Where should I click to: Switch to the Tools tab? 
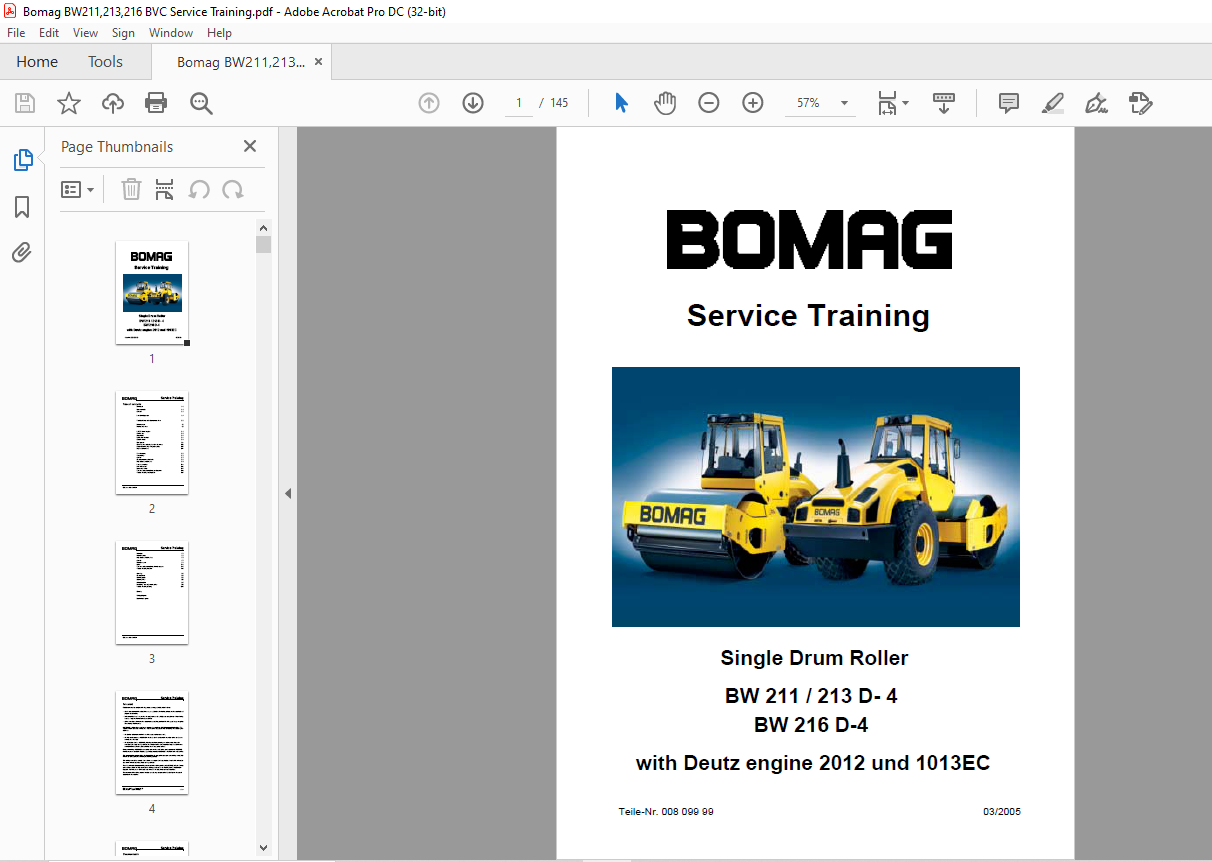pos(105,62)
